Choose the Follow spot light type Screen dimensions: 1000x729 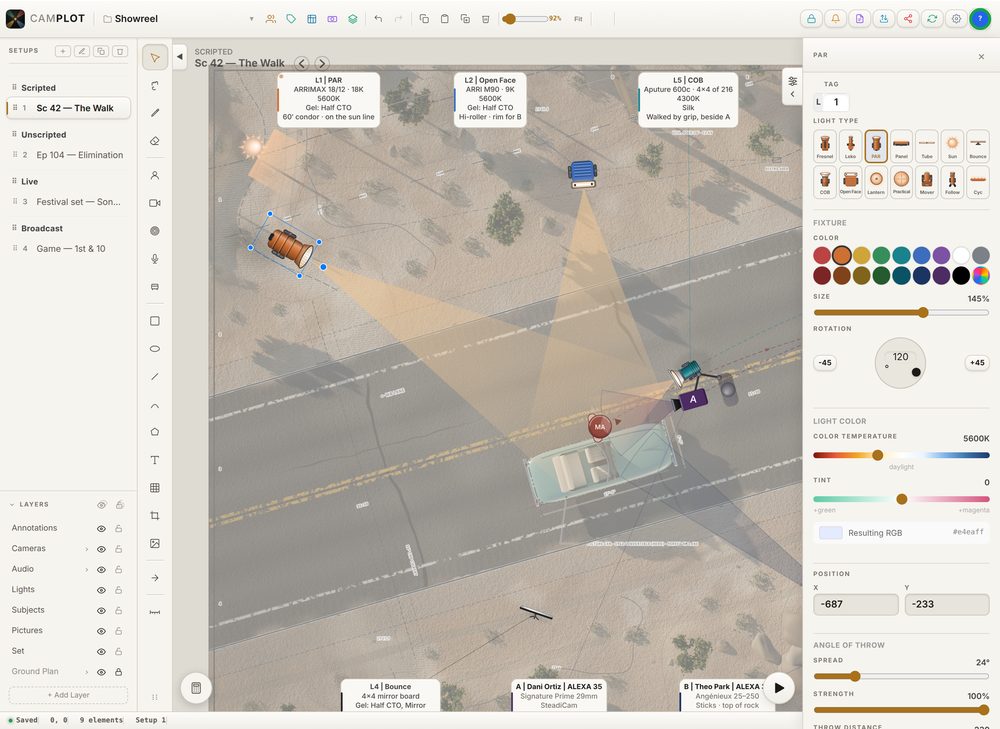click(952, 182)
